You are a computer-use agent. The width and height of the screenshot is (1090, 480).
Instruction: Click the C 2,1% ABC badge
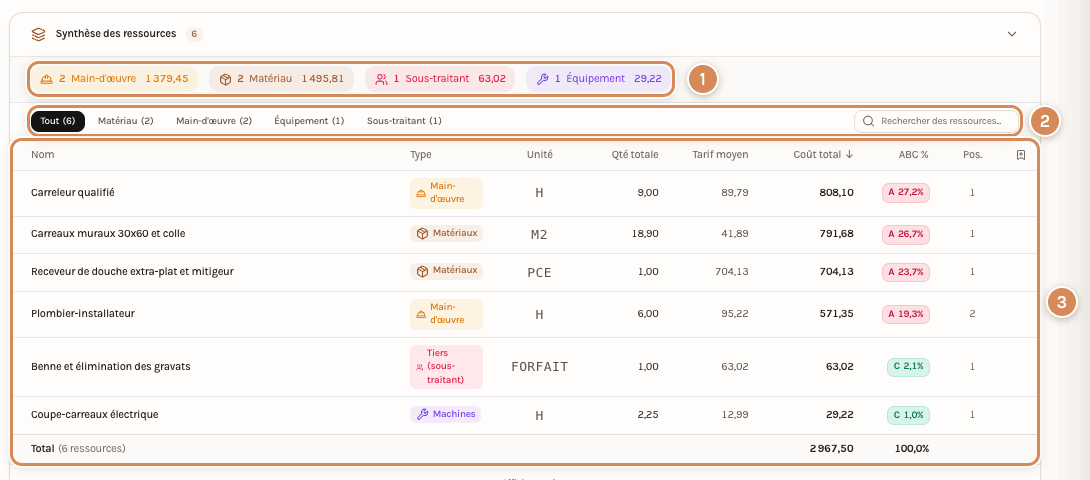pyautogui.click(x=909, y=367)
